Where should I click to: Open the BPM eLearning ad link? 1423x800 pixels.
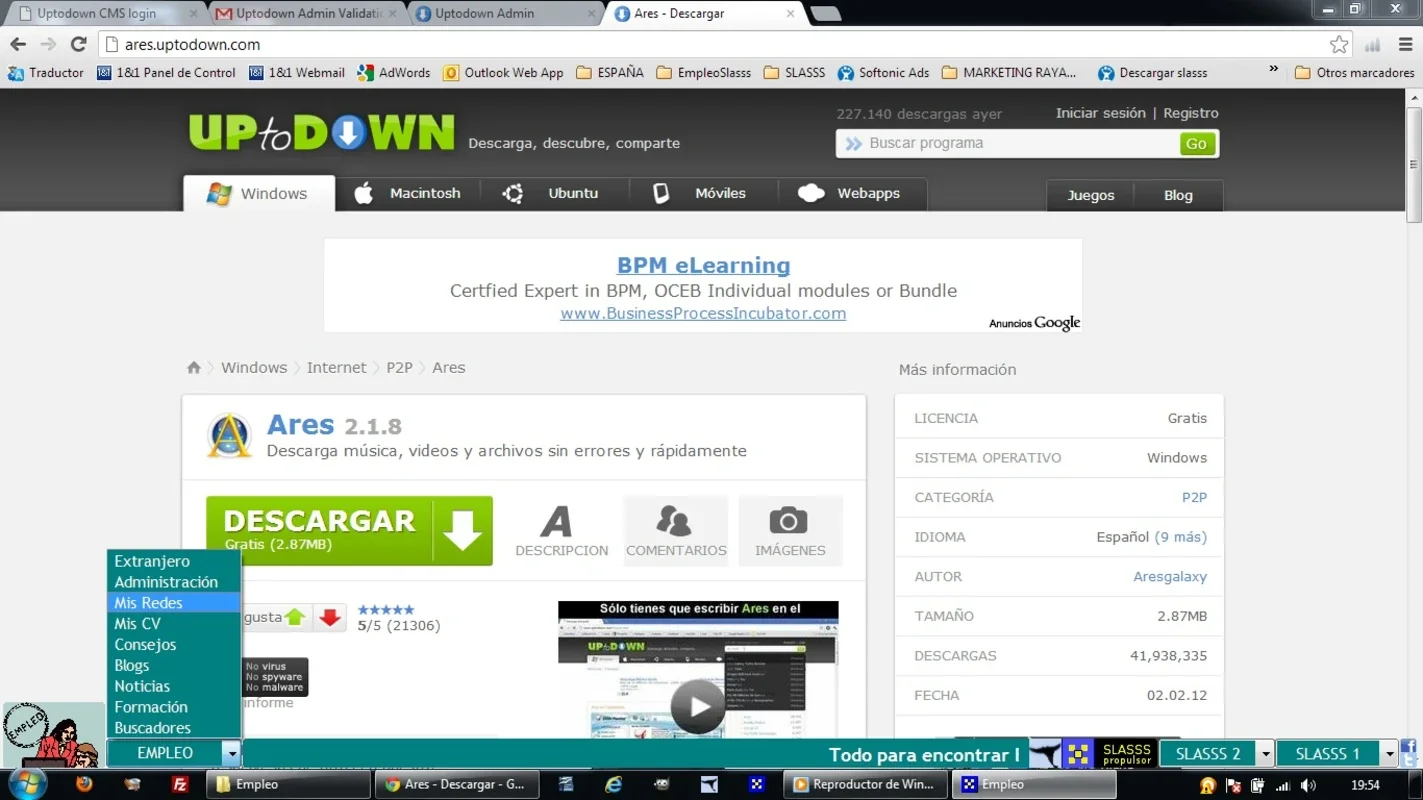[x=703, y=265]
